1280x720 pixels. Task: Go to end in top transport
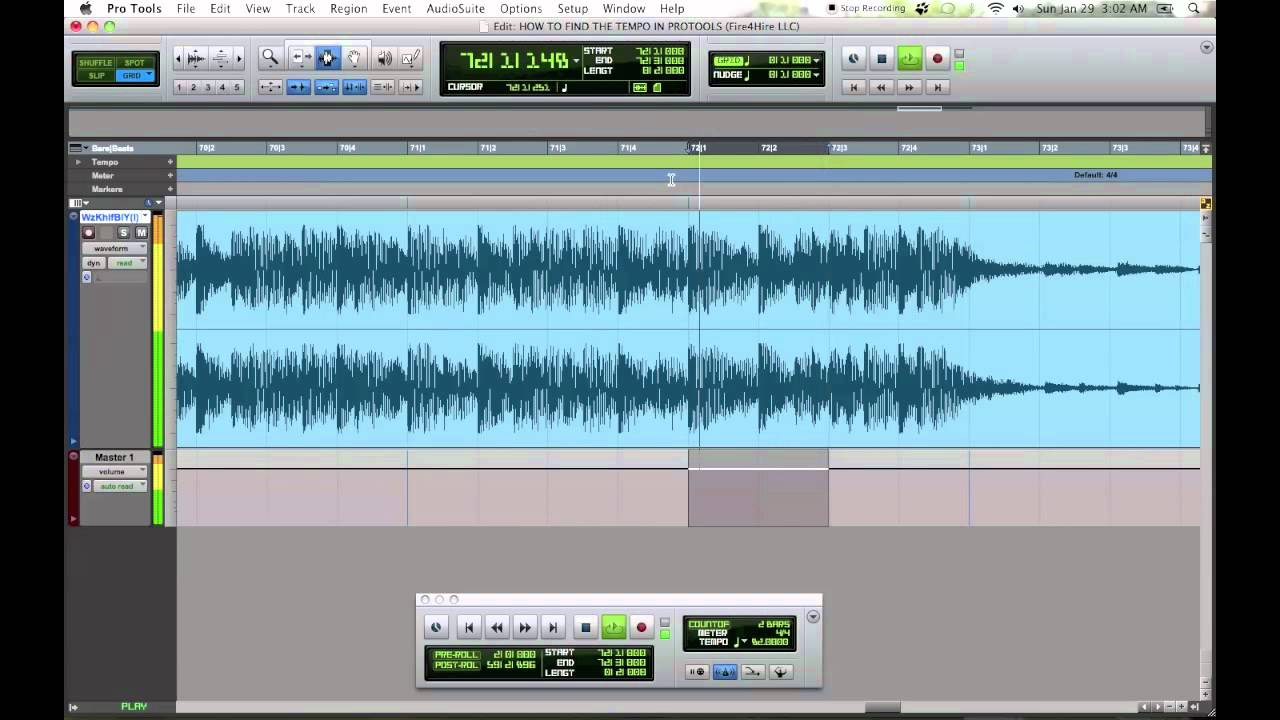point(937,87)
